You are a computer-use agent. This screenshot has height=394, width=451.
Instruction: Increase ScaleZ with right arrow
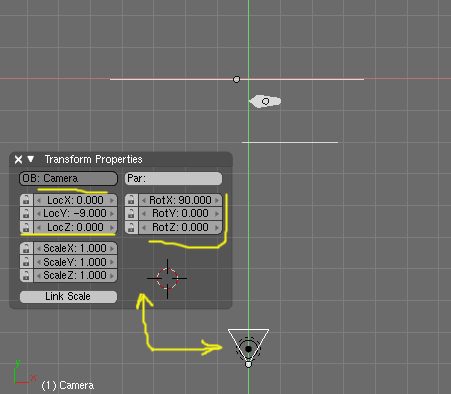[x=112, y=276]
